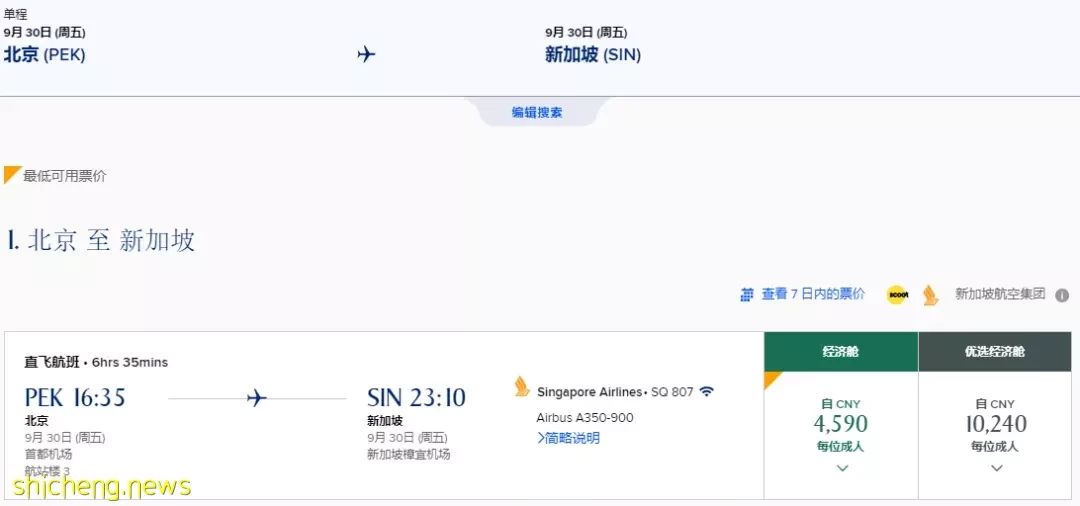Open the info icon beside 新加坡航空集团
1080x506 pixels.
coord(1062,295)
